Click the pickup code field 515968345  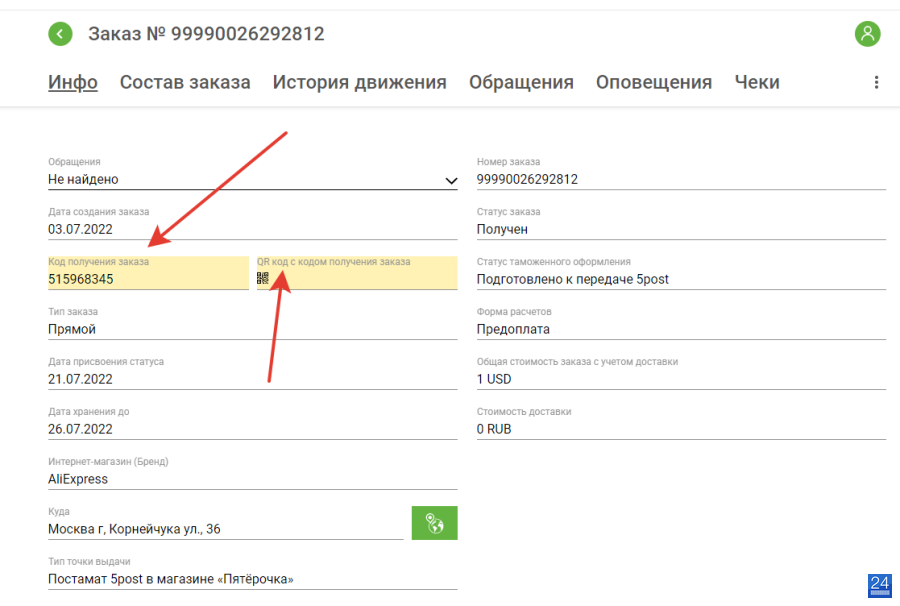point(148,273)
